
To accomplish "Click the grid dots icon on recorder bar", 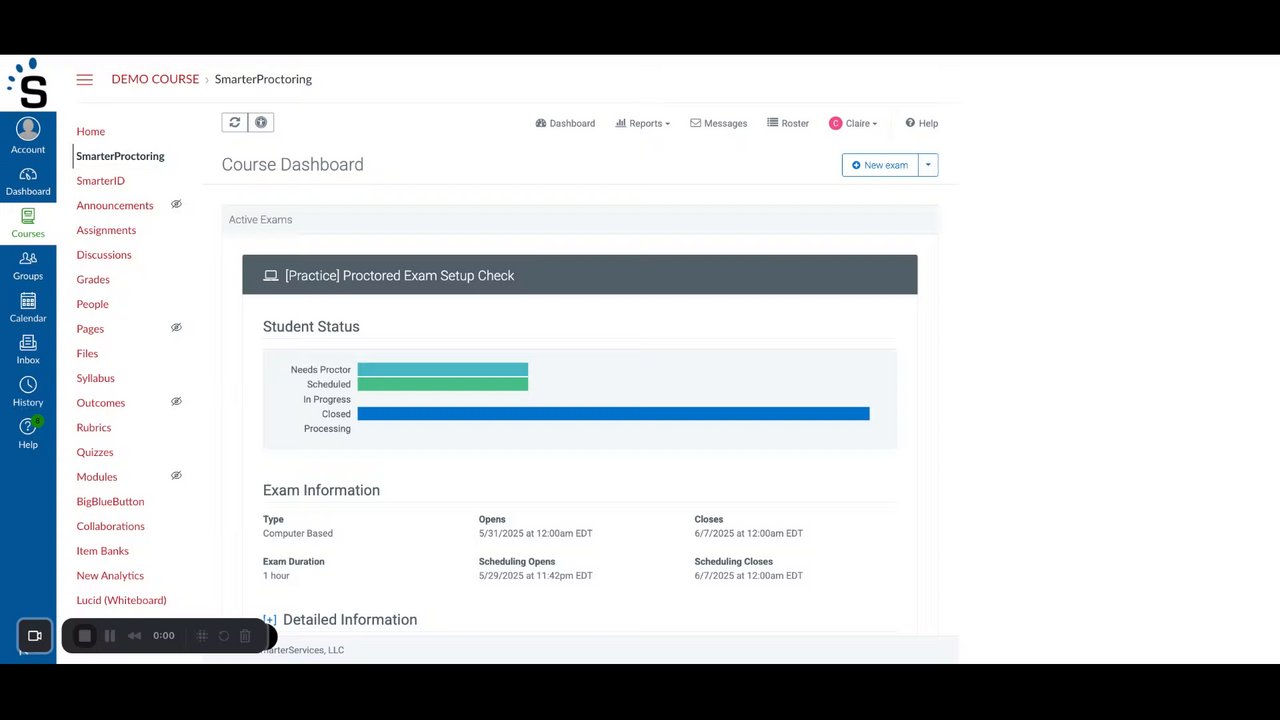I will pos(201,636).
